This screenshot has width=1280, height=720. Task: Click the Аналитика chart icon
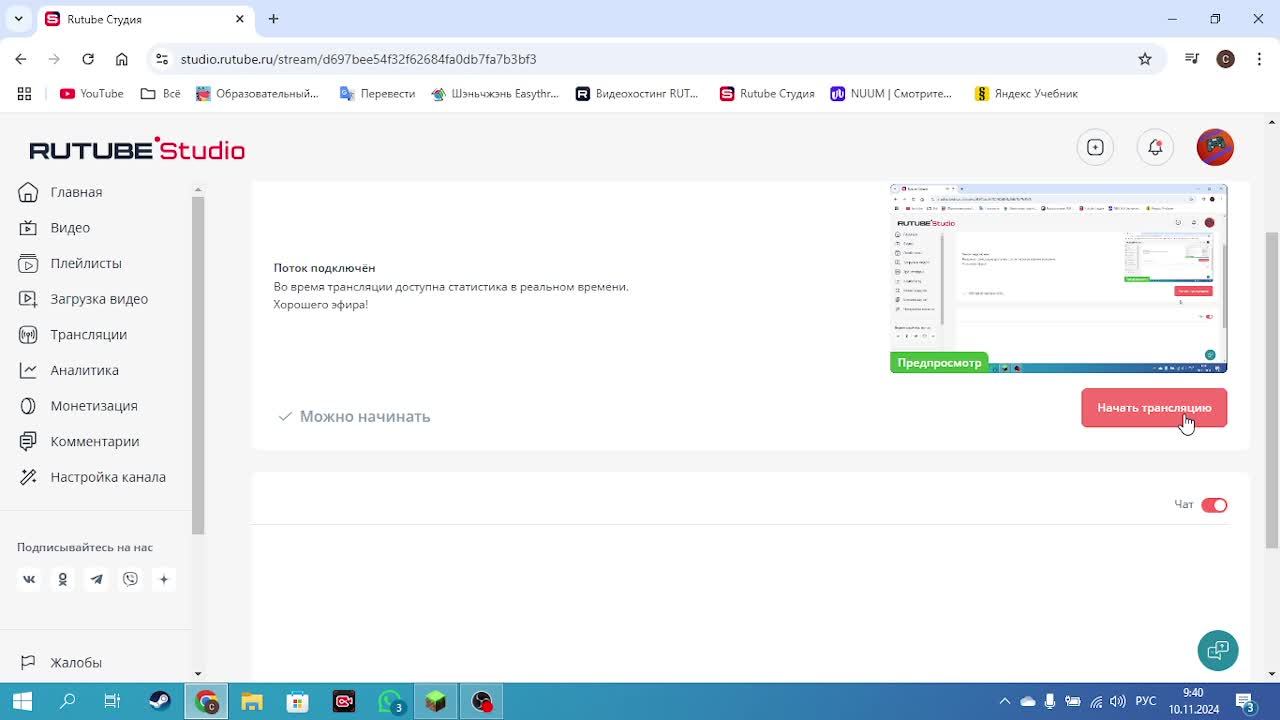pos(29,370)
